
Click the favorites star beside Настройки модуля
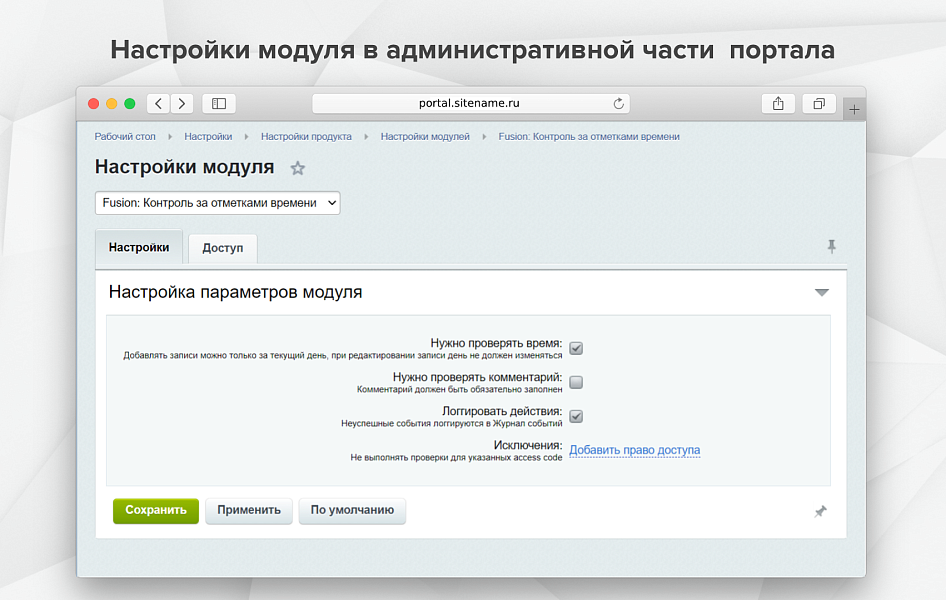[x=297, y=168]
